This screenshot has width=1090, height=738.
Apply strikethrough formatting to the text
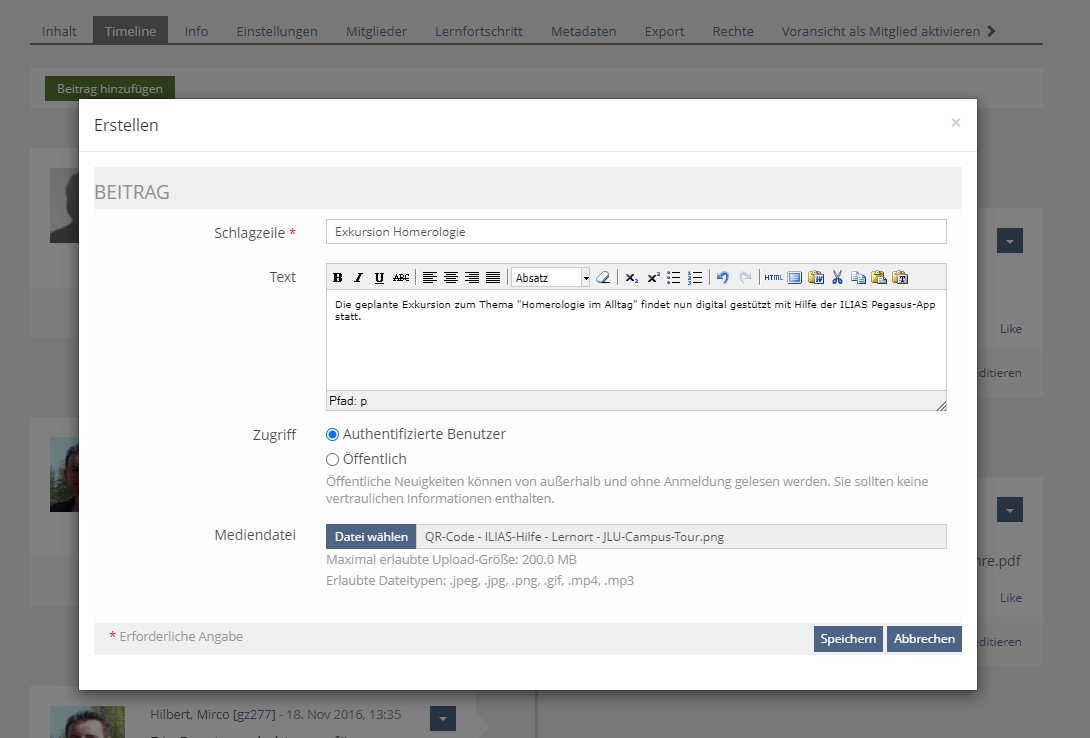[x=401, y=278]
